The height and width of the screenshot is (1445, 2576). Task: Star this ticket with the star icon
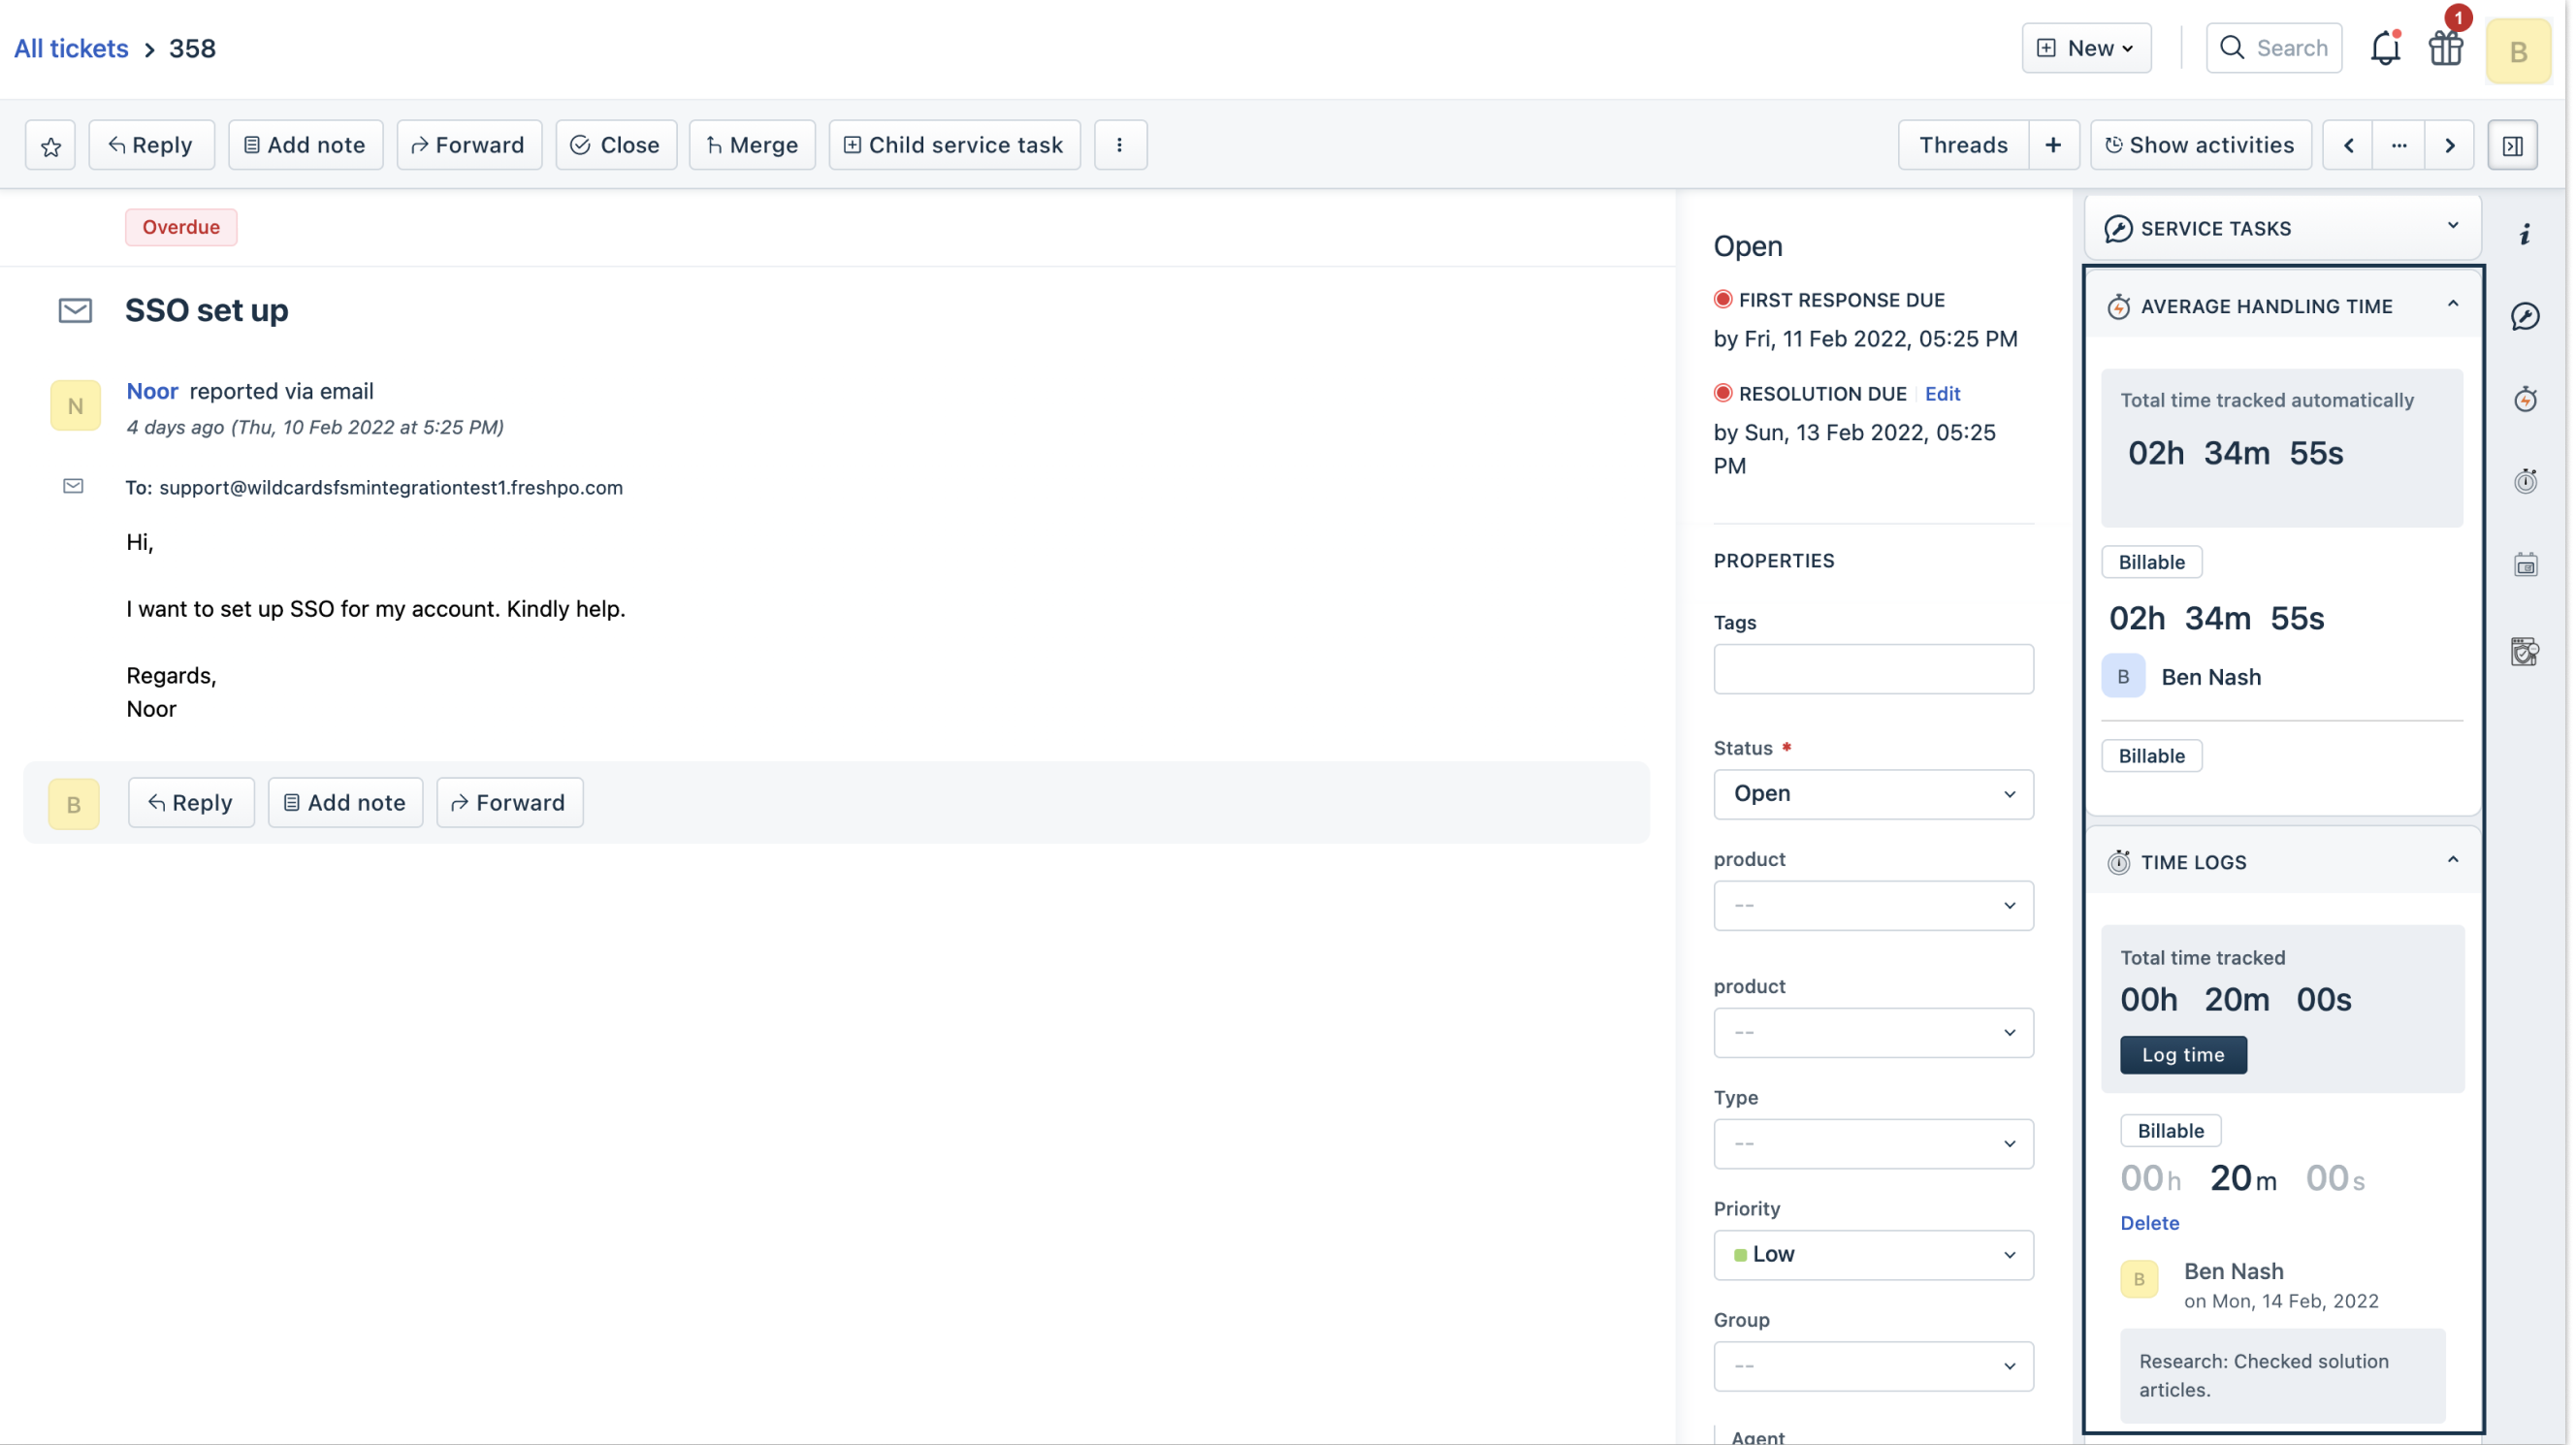pyautogui.click(x=51, y=146)
